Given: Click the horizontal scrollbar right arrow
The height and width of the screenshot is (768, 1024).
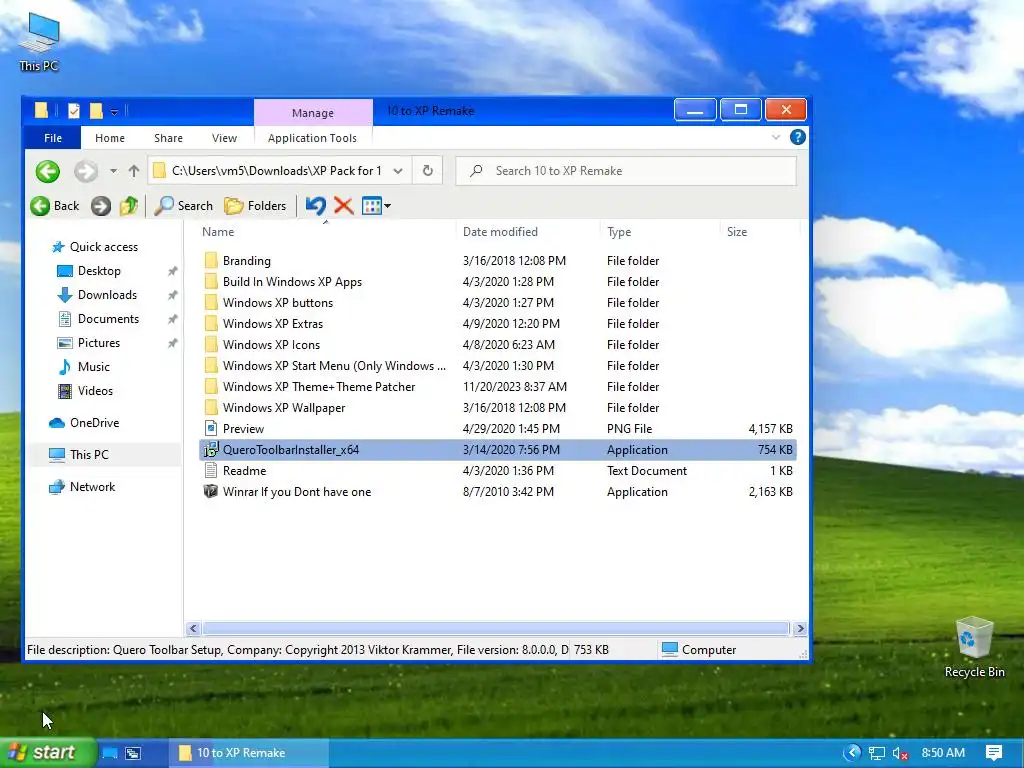Looking at the screenshot, I should coord(800,628).
